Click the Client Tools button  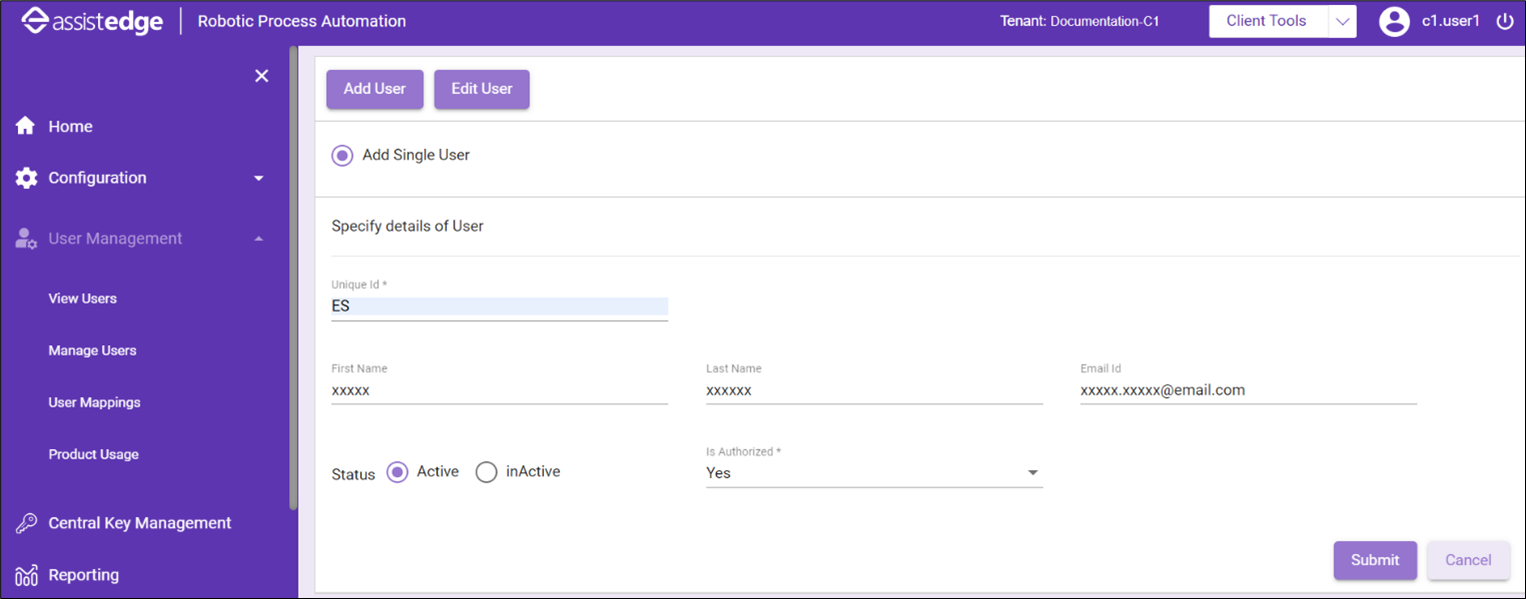tap(1268, 21)
